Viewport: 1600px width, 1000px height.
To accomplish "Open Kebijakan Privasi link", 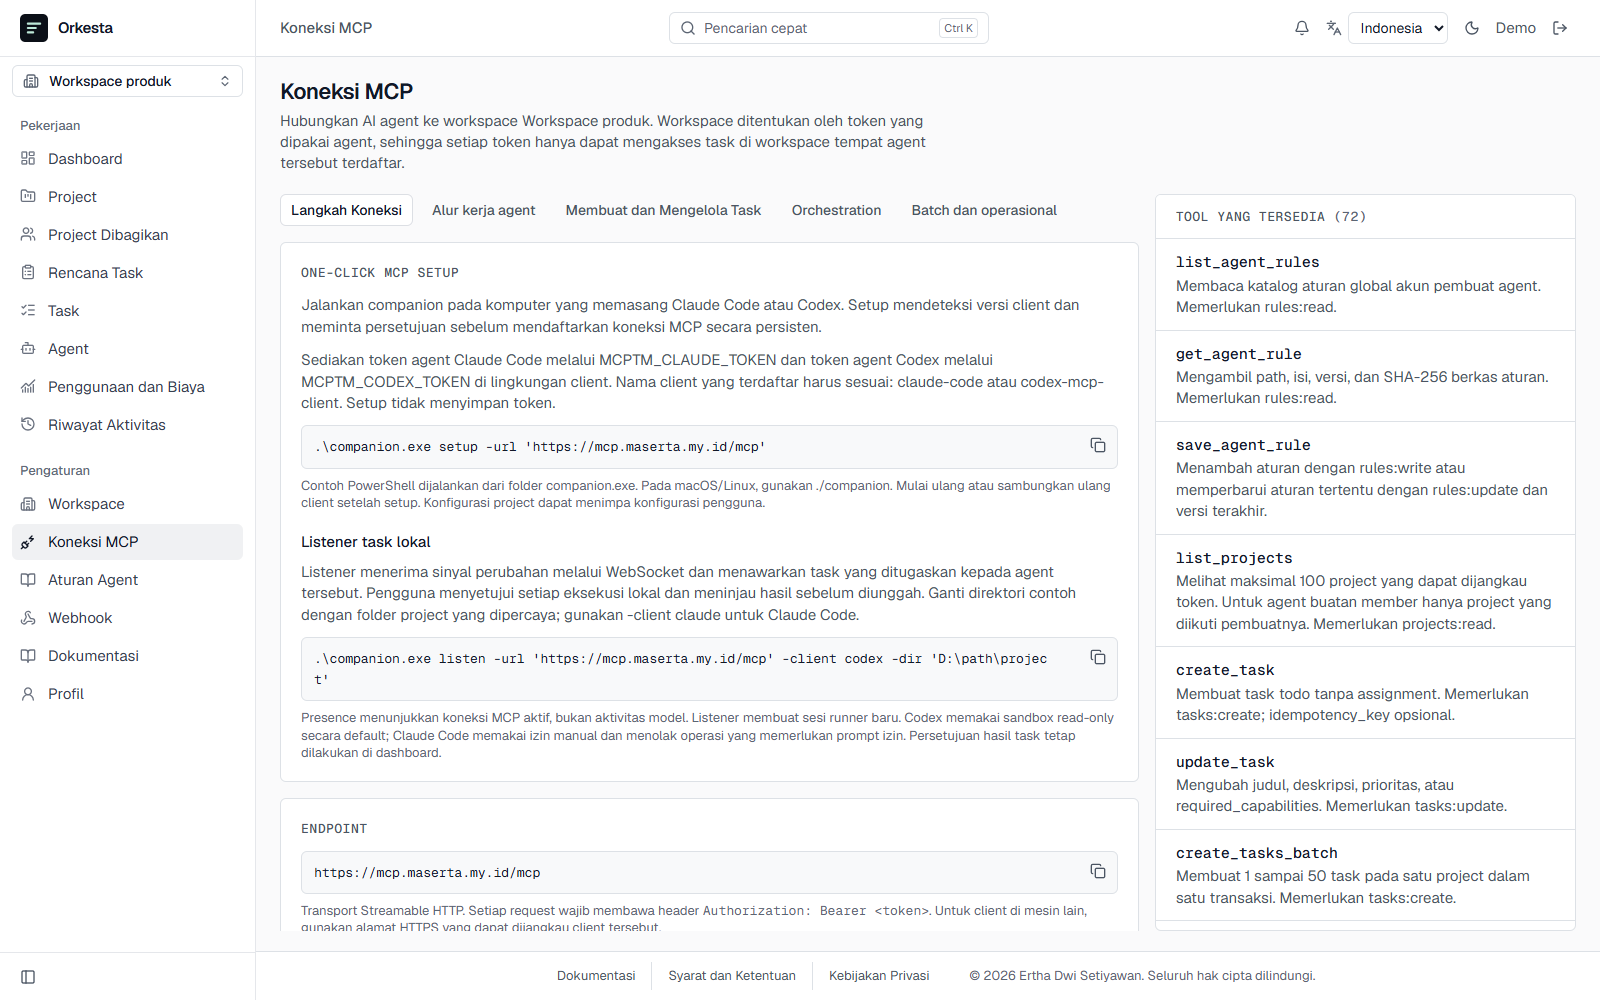I will point(879,976).
